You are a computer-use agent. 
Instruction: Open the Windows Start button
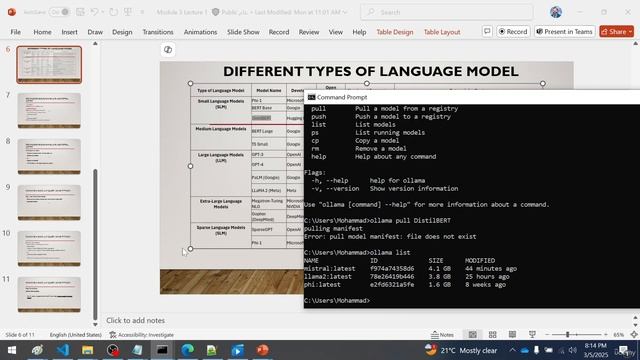coord(12,350)
